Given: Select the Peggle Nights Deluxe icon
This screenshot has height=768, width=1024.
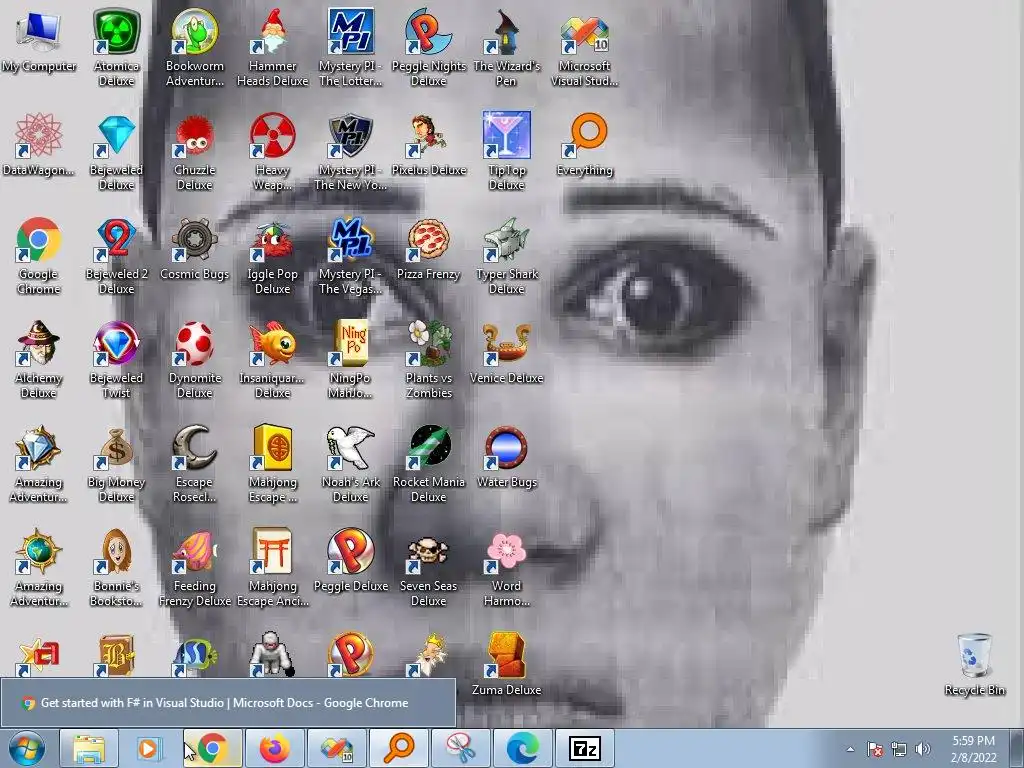Looking at the screenshot, I should pyautogui.click(x=428, y=47).
